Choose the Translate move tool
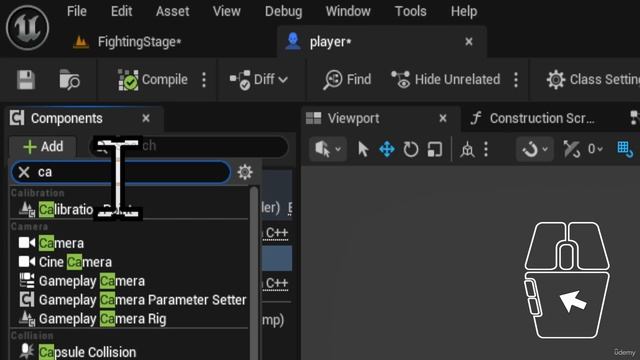 tap(387, 149)
